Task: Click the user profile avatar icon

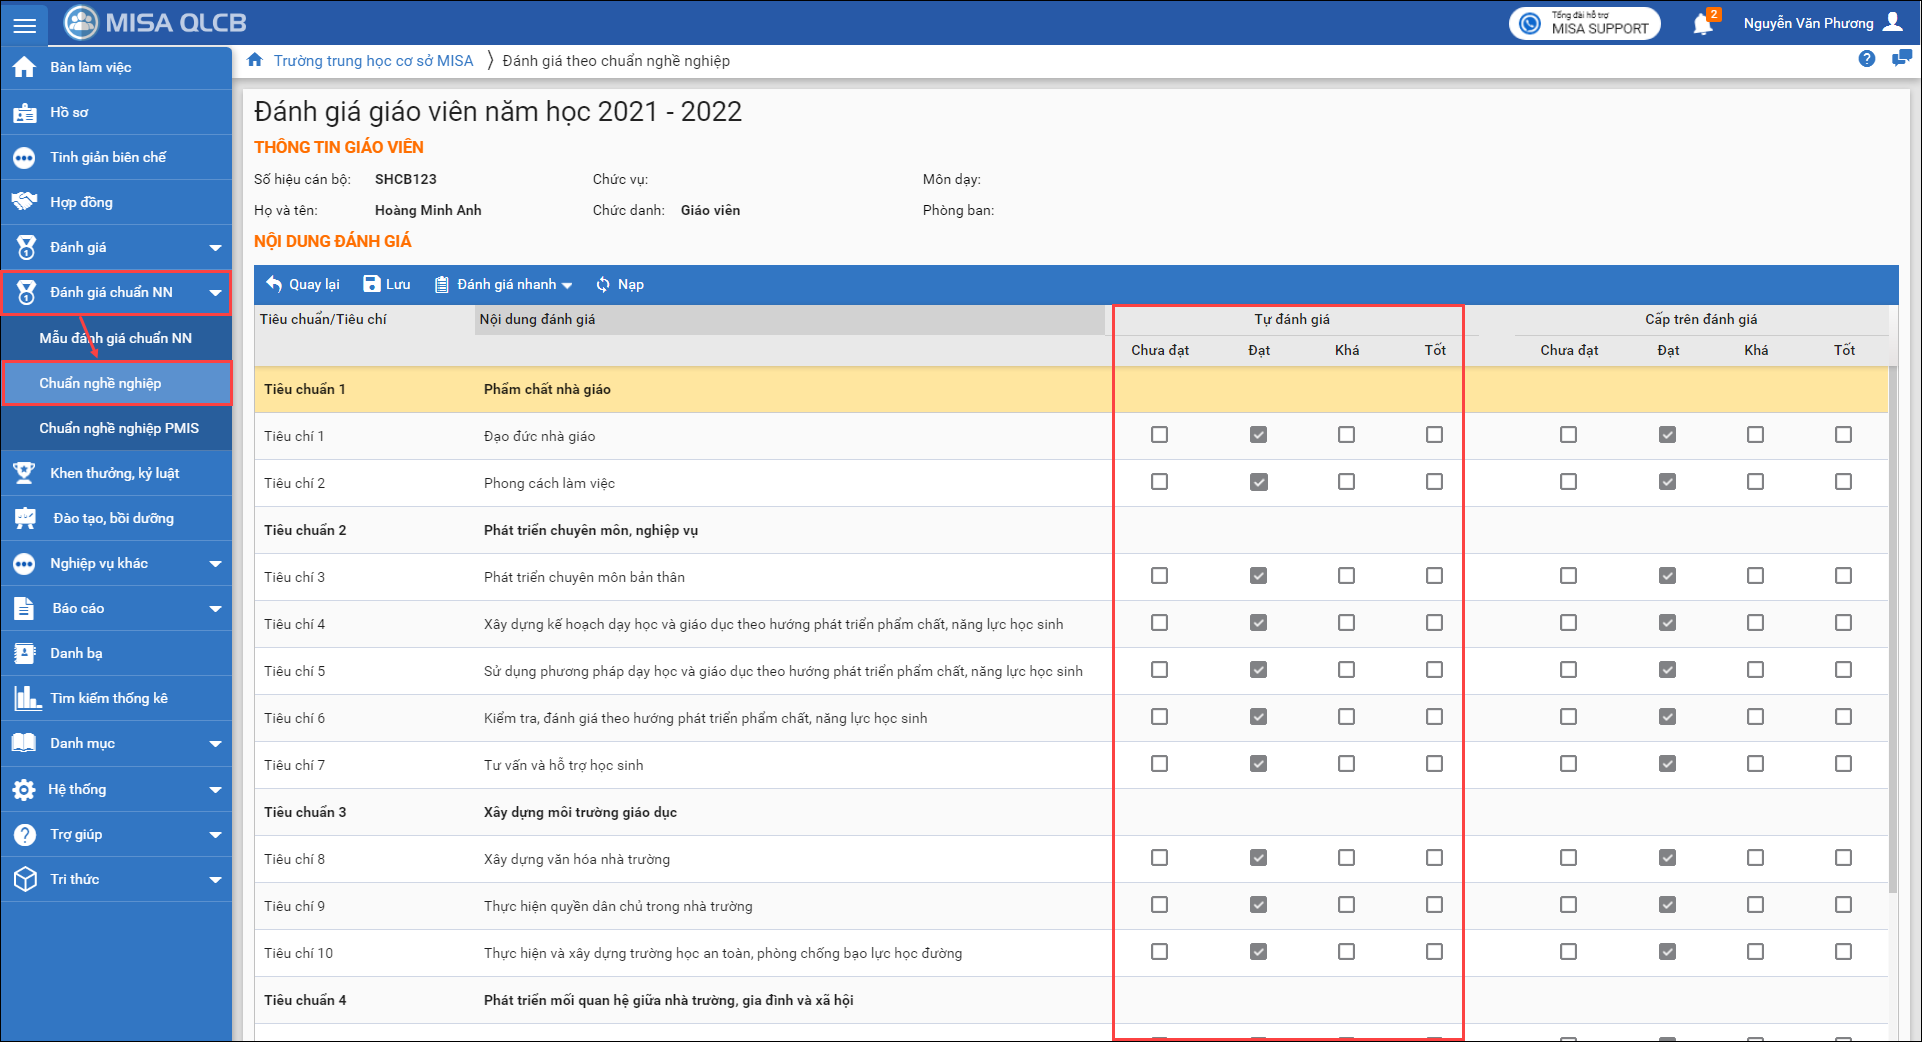Action: (1893, 22)
